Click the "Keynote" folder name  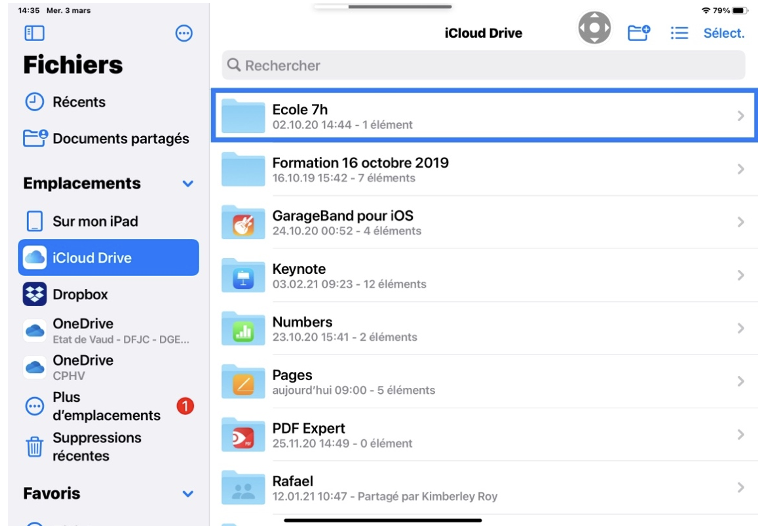click(299, 269)
